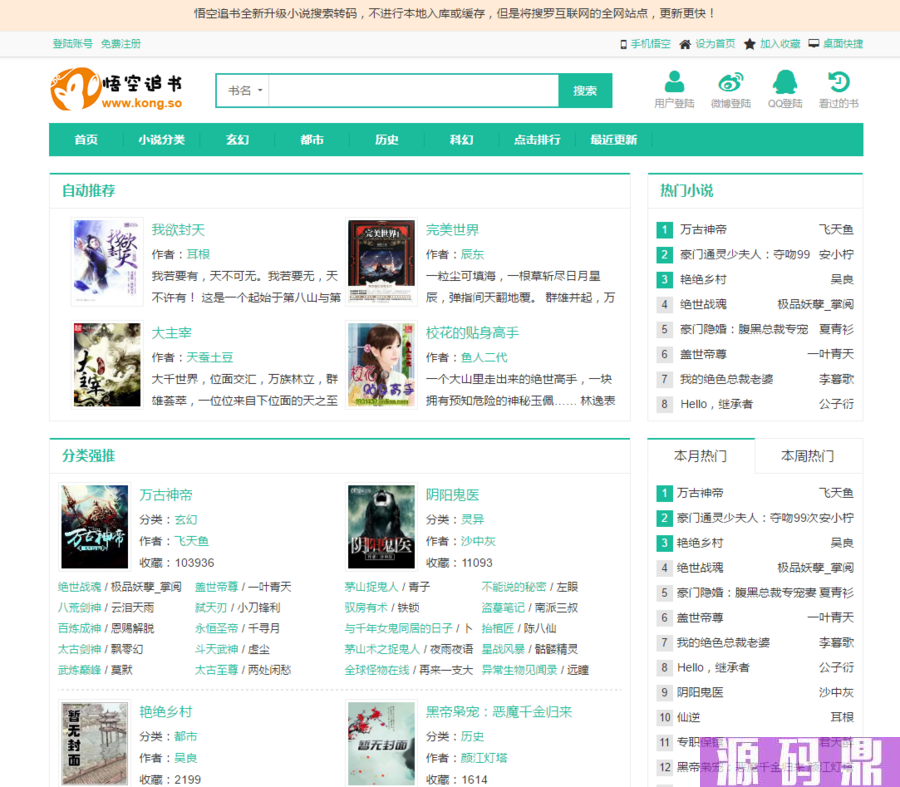Viewport: 900px width, 787px height.
Task: Click the 茅山捉鬼人 book link
Action: tap(371, 587)
